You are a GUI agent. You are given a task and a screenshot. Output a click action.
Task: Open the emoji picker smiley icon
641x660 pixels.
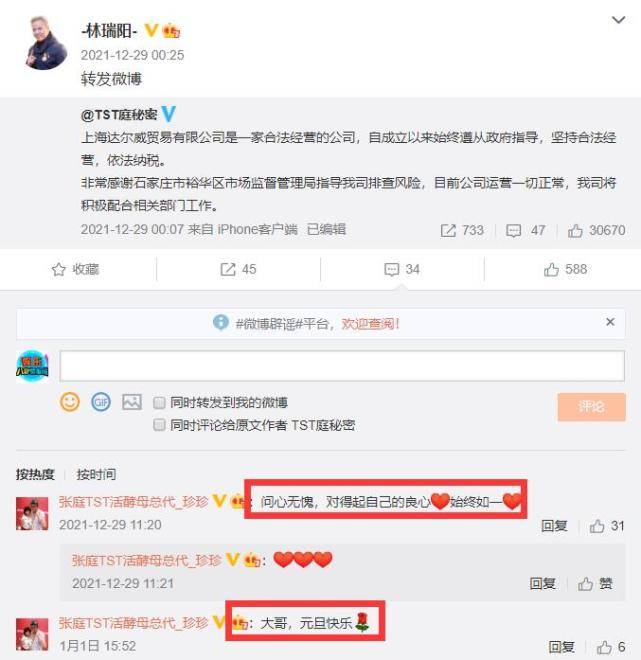70,402
